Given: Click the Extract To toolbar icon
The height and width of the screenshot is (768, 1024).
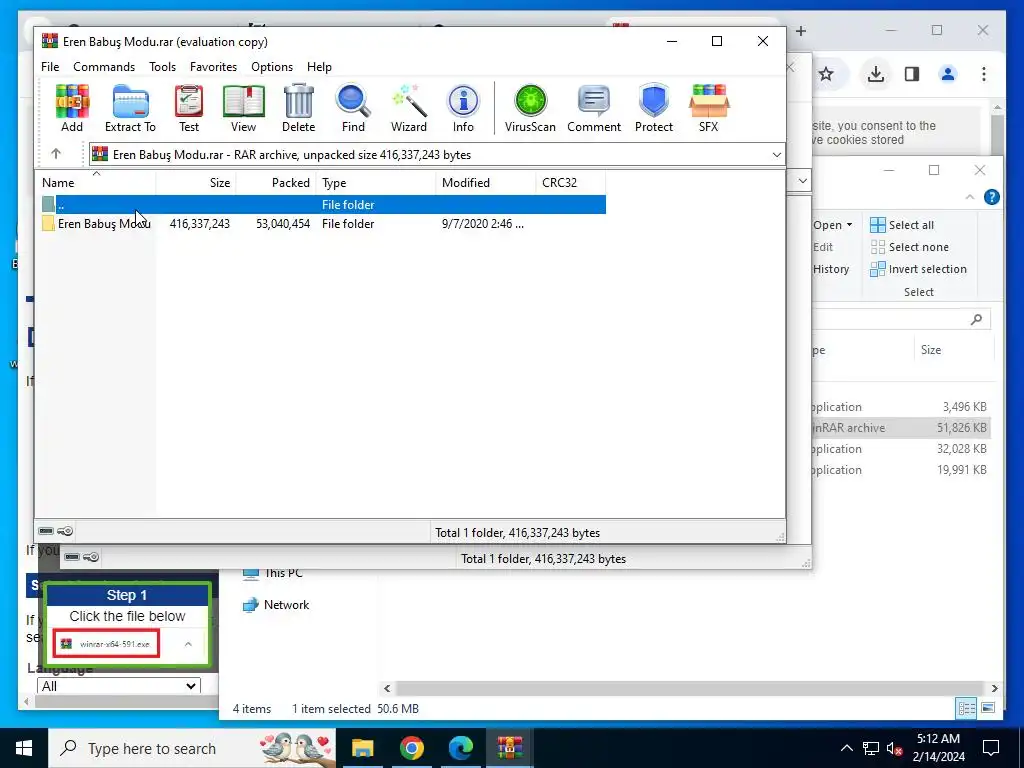Looking at the screenshot, I should pos(131,108).
